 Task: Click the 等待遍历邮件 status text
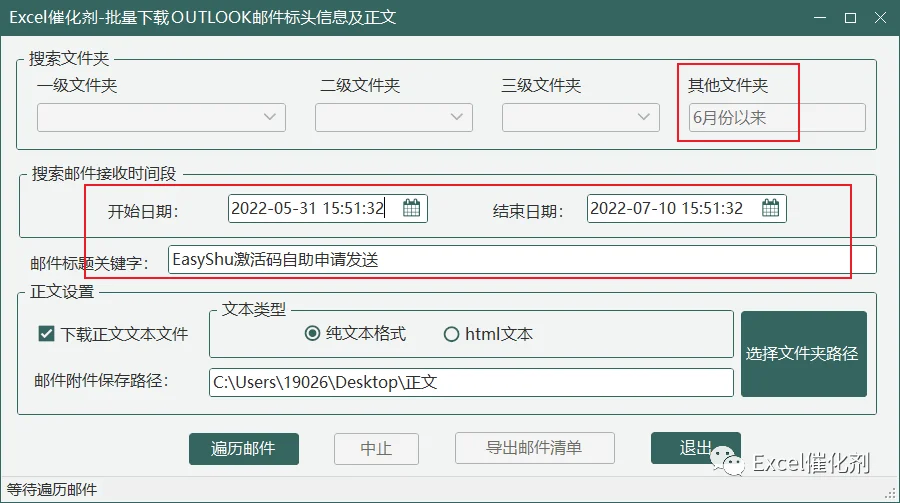[52, 490]
